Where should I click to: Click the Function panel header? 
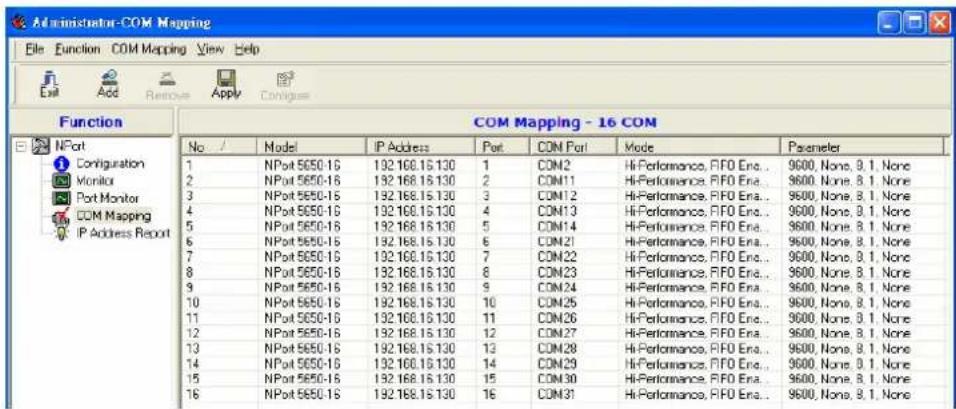(90, 122)
